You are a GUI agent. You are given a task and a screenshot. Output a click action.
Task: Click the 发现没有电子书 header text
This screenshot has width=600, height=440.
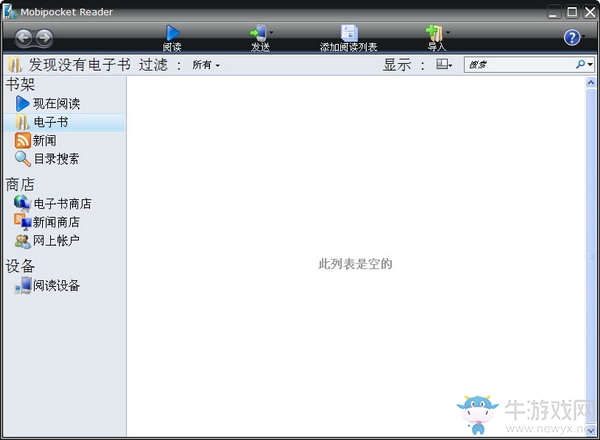(x=80, y=65)
